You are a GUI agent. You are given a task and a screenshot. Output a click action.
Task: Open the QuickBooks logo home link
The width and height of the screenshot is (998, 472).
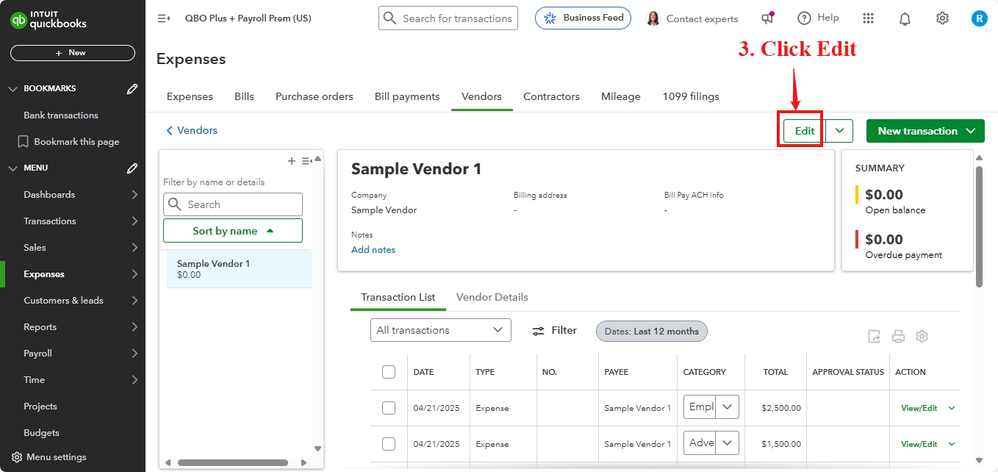48,20
